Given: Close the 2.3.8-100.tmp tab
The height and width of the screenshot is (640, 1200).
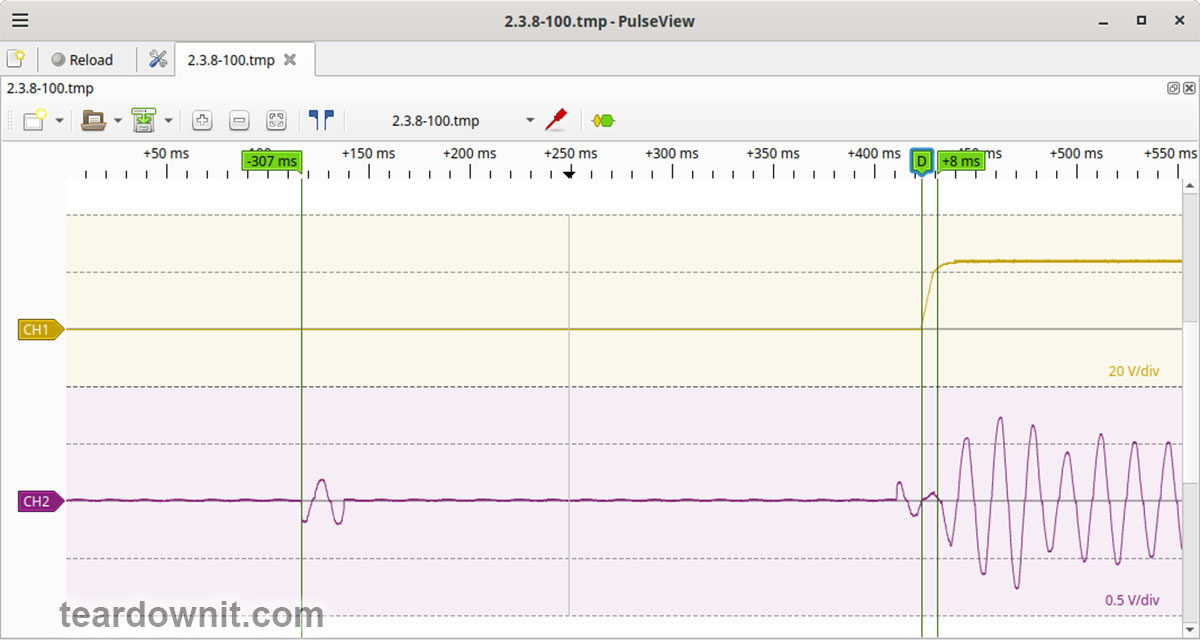Looking at the screenshot, I should [290, 60].
